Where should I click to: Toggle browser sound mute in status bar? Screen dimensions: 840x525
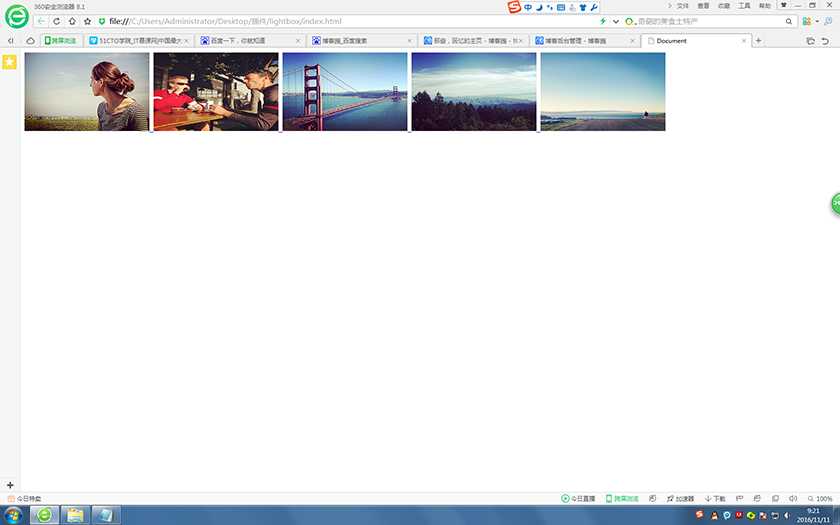[x=793, y=498]
